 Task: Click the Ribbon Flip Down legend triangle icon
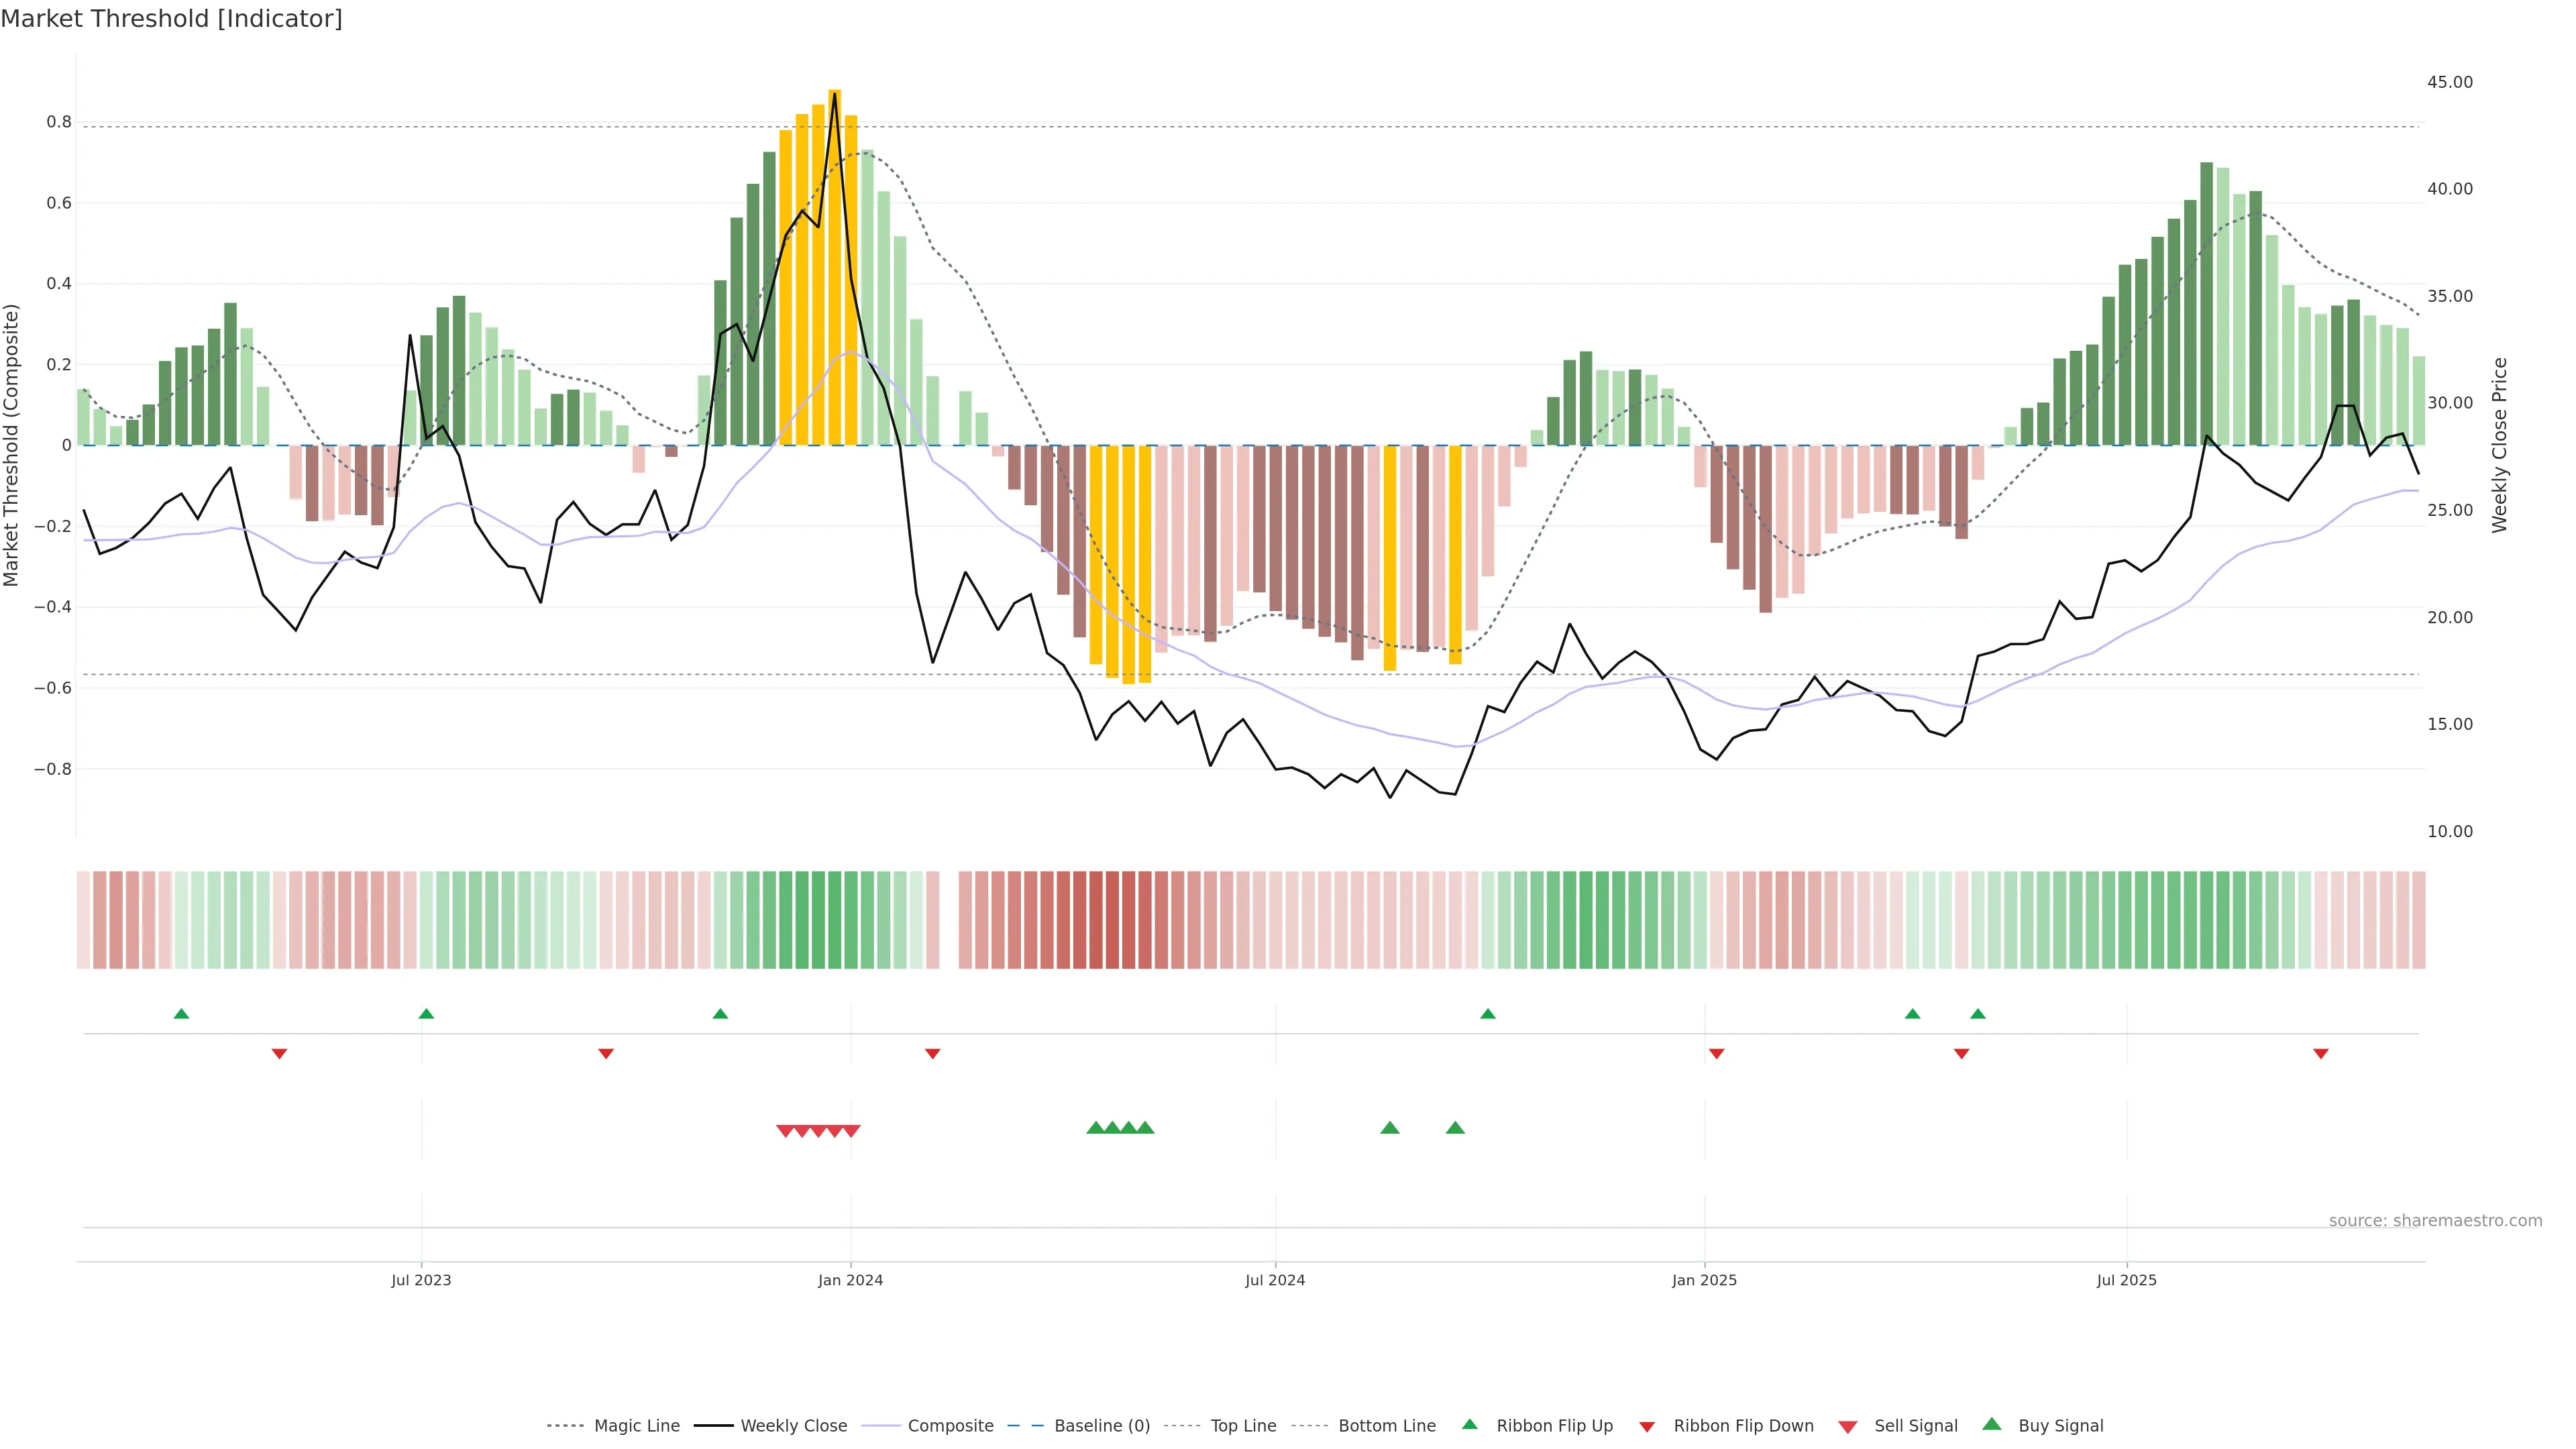pyautogui.click(x=1647, y=1426)
